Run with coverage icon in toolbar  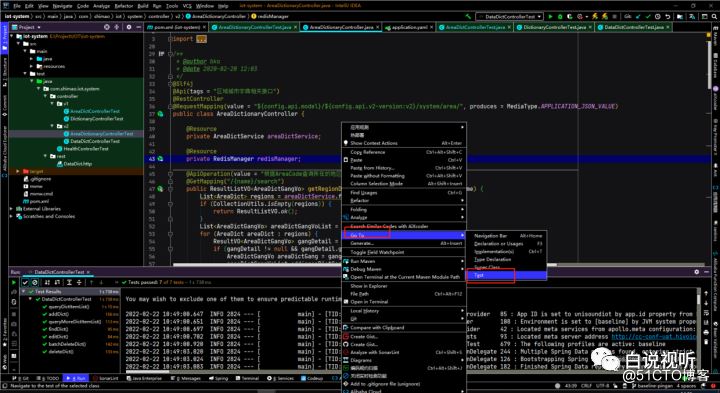[x=570, y=17]
